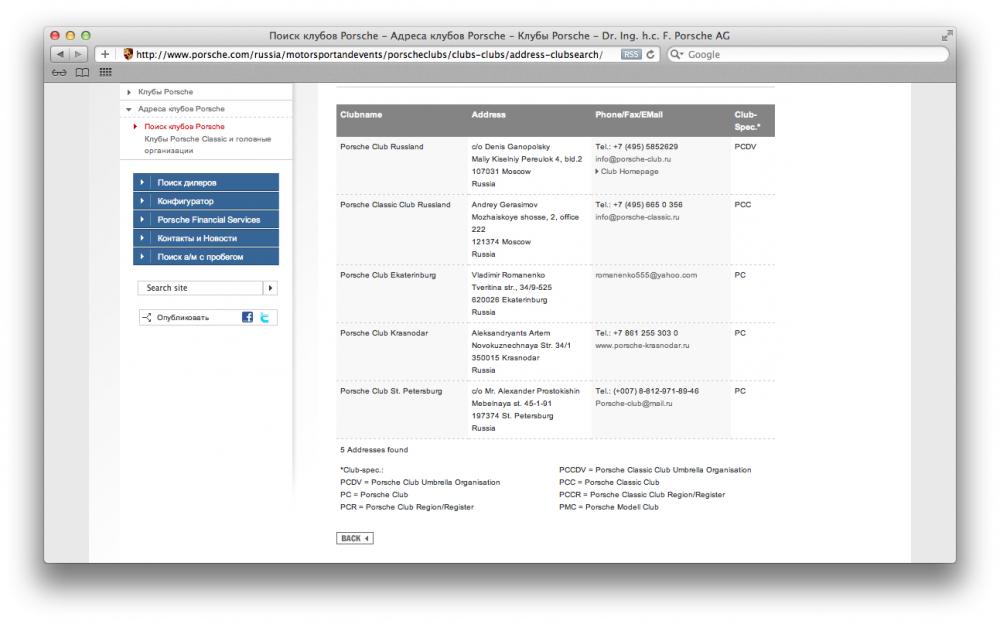Click the 5 Addresses found text
The height and width of the screenshot is (624, 1000).
click(374, 450)
